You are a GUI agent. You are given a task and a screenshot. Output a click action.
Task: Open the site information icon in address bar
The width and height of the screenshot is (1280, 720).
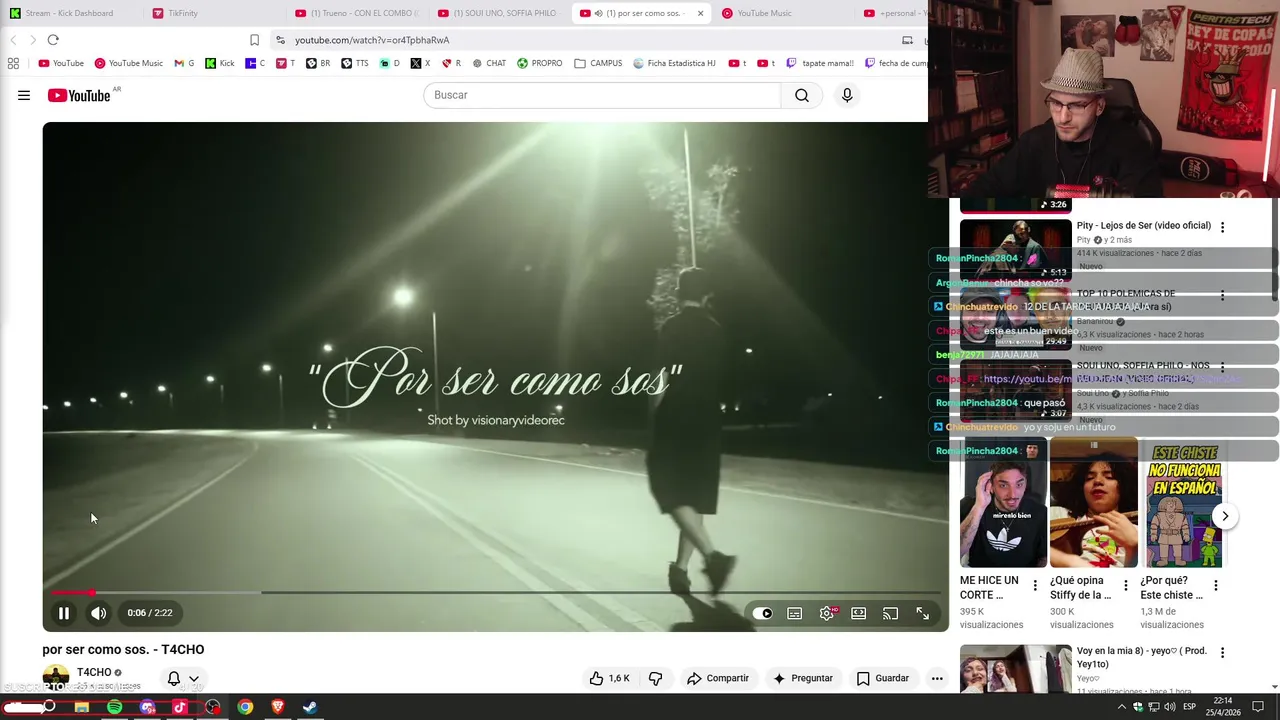coord(281,40)
